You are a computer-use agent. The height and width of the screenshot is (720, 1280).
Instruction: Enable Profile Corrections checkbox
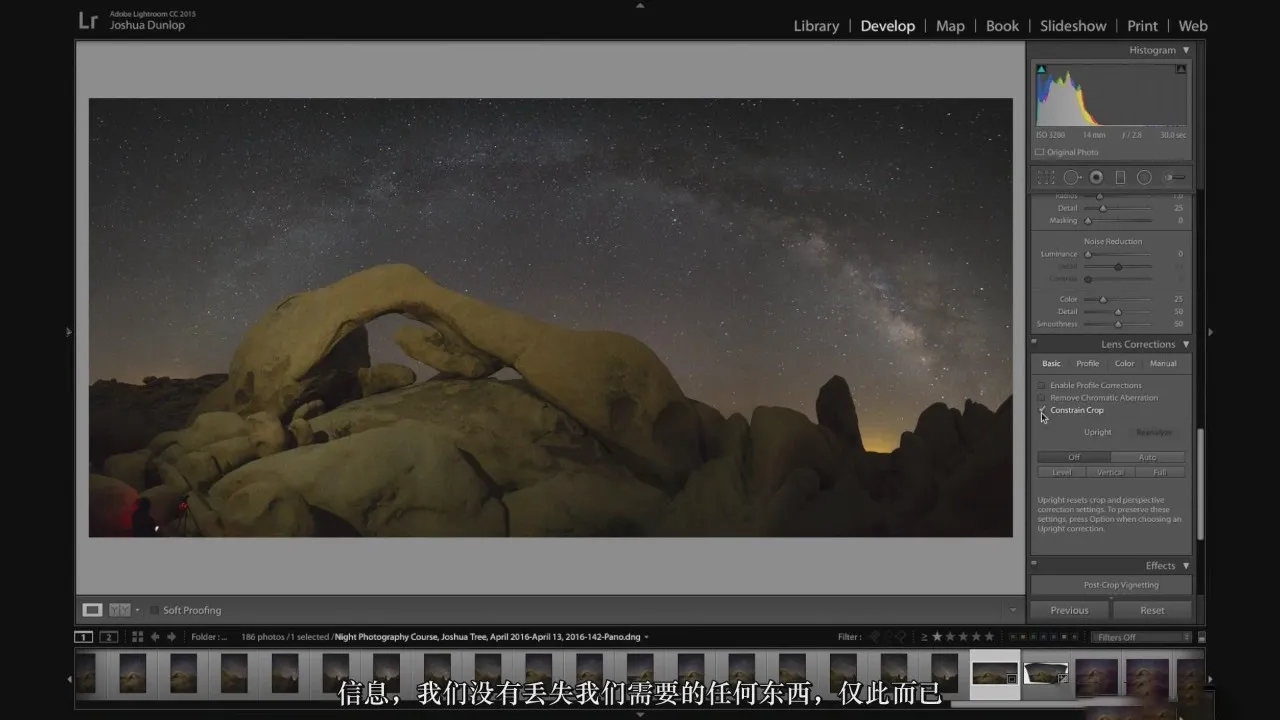tap(1041, 385)
